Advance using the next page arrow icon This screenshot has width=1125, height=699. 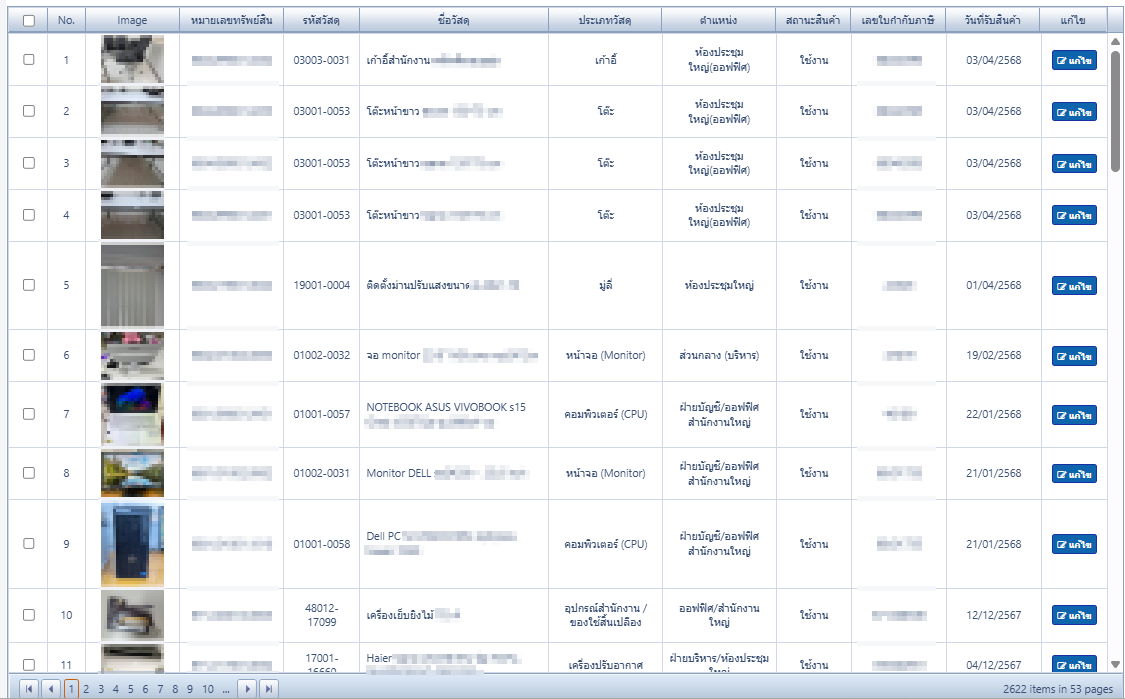(x=248, y=688)
